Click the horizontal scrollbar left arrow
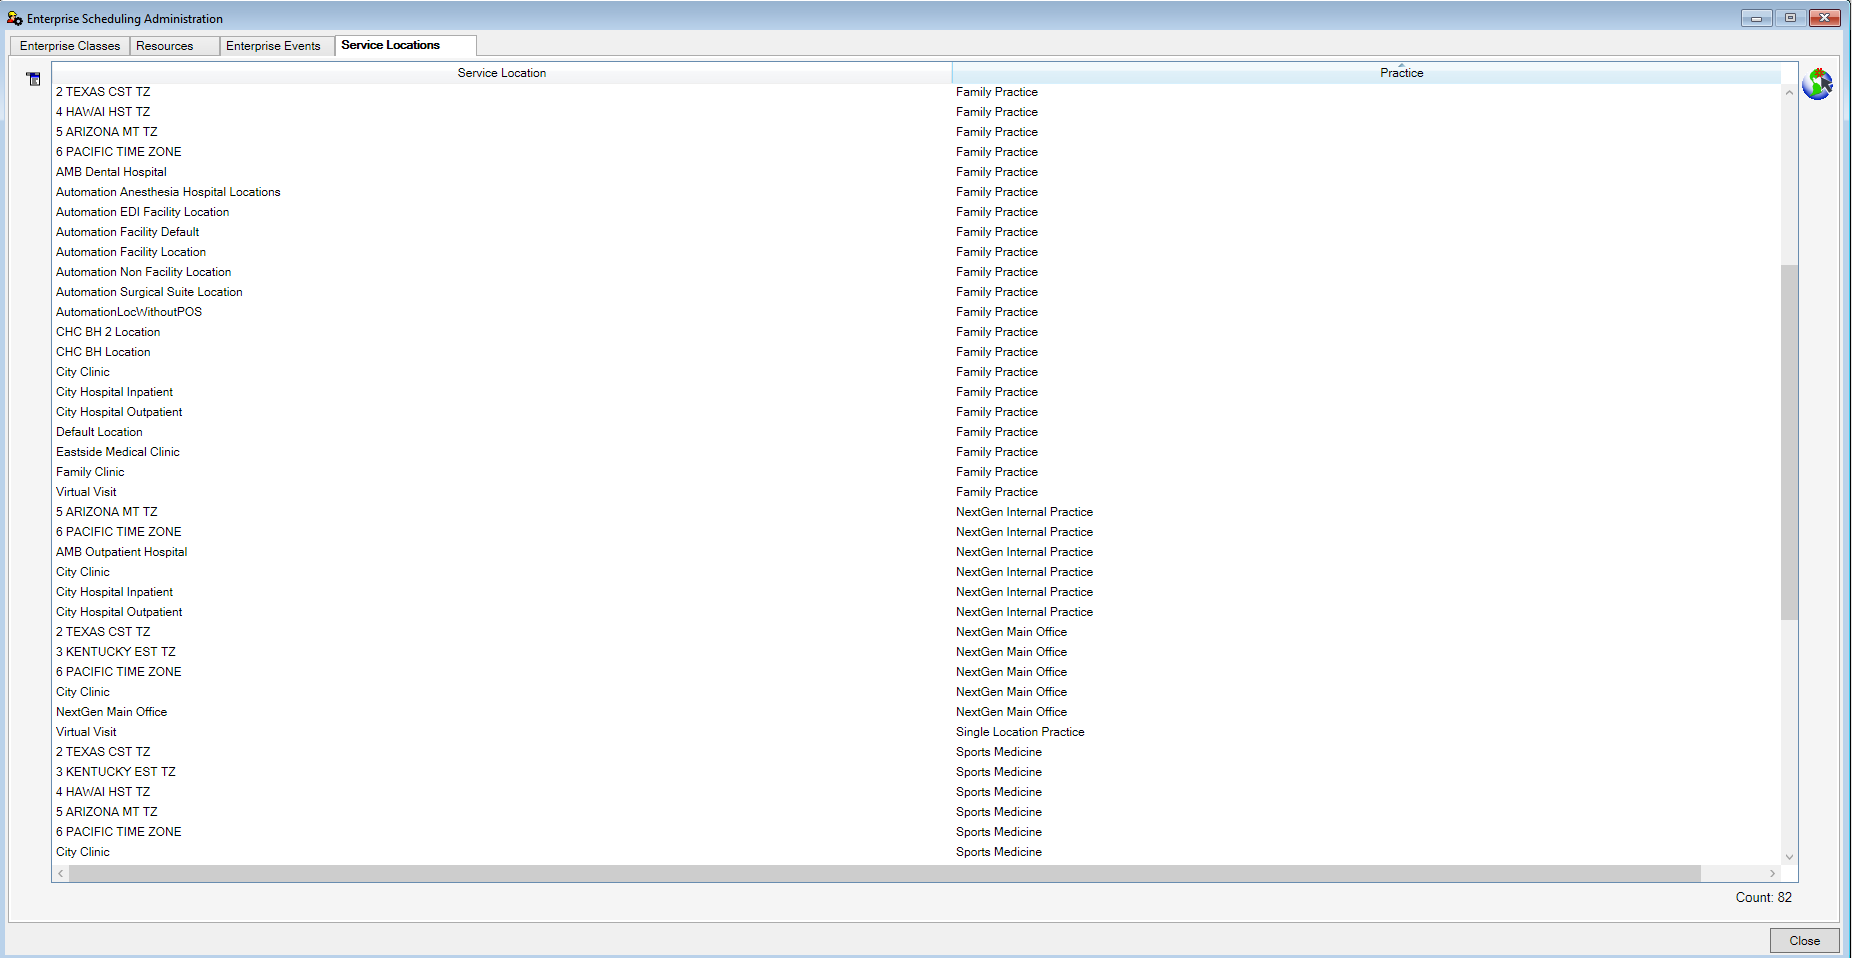Image resolution: width=1853 pixels, height=958 pixels. click(x=61, y=873)
